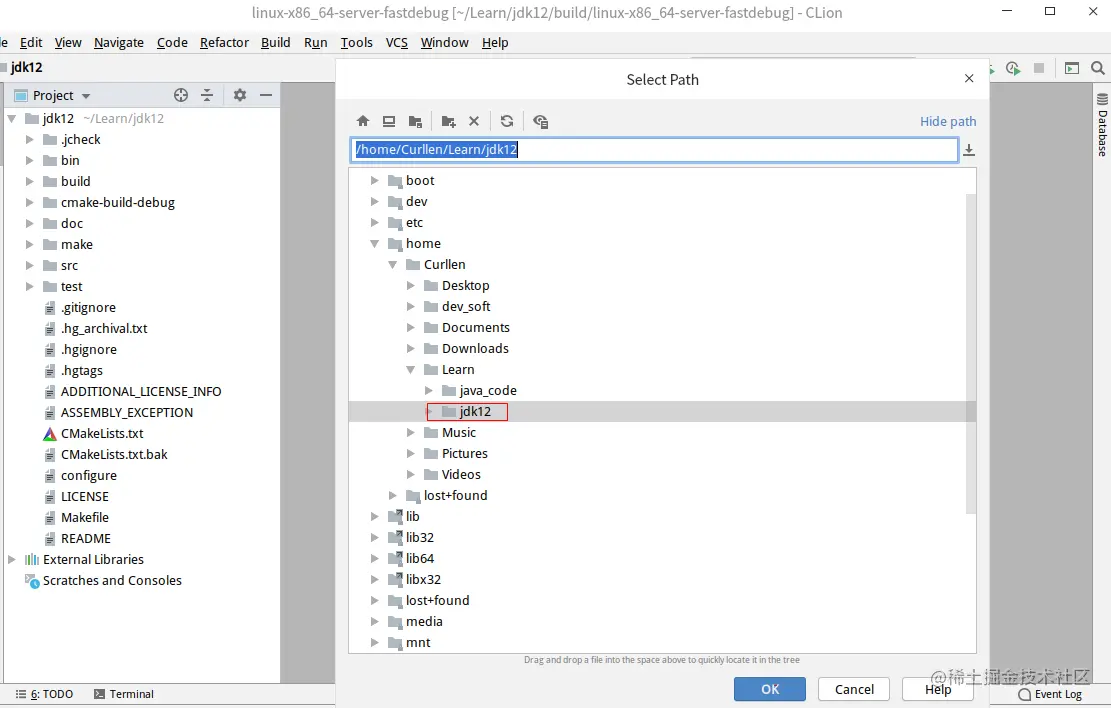Screen dimensions: 1111x708
Task: Delete selected item icon in Select Path
Action: [474, 121]
